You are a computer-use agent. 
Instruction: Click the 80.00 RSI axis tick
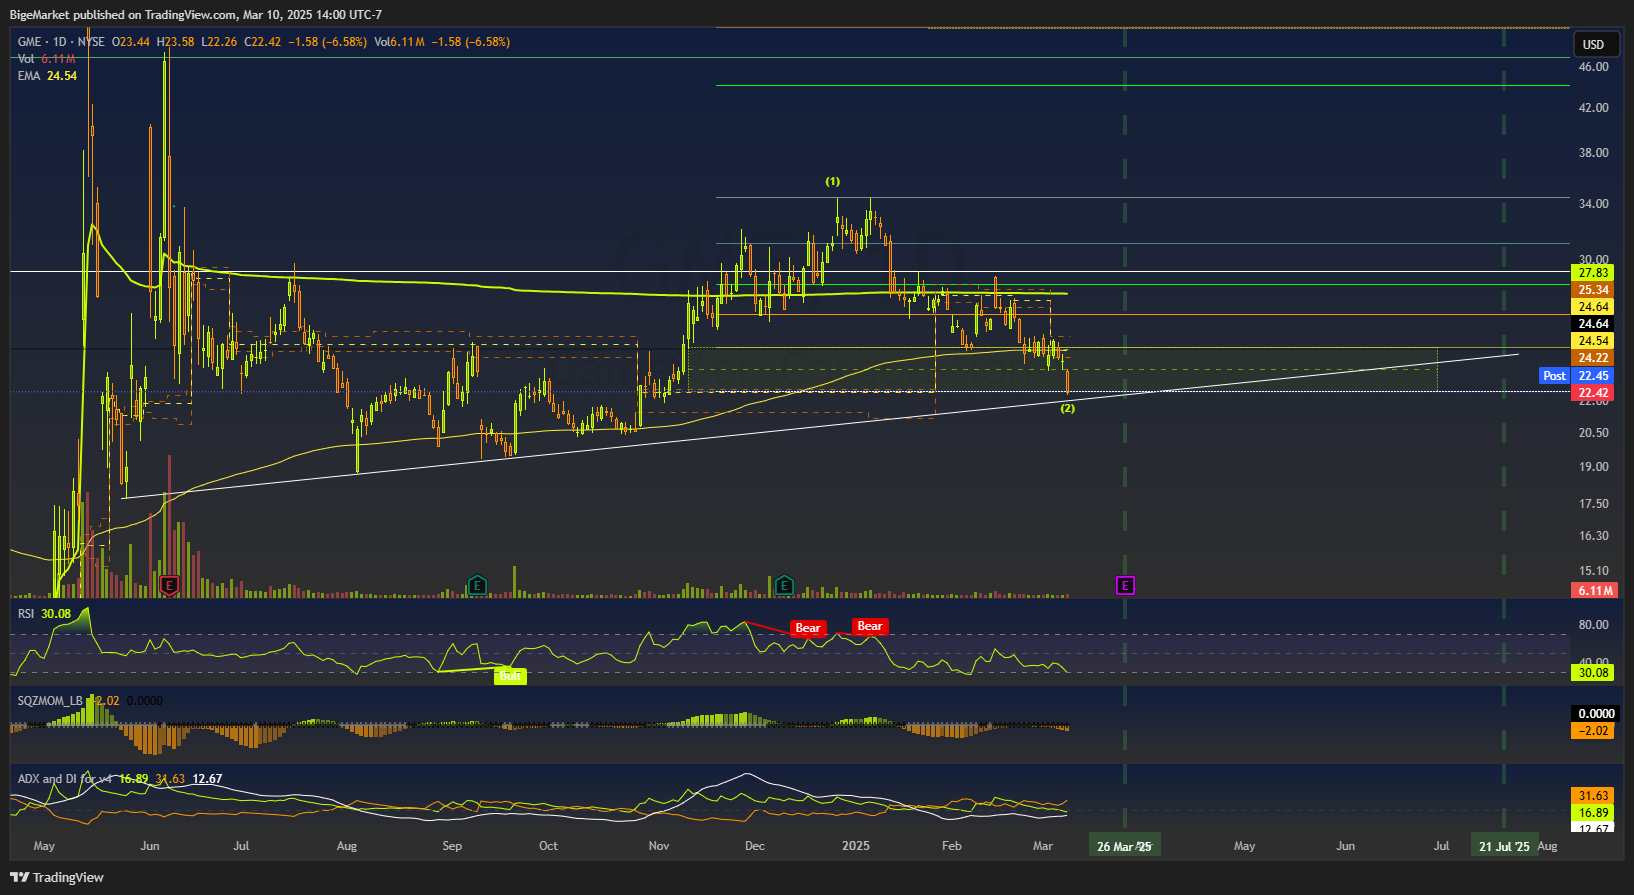[1593, 625]
